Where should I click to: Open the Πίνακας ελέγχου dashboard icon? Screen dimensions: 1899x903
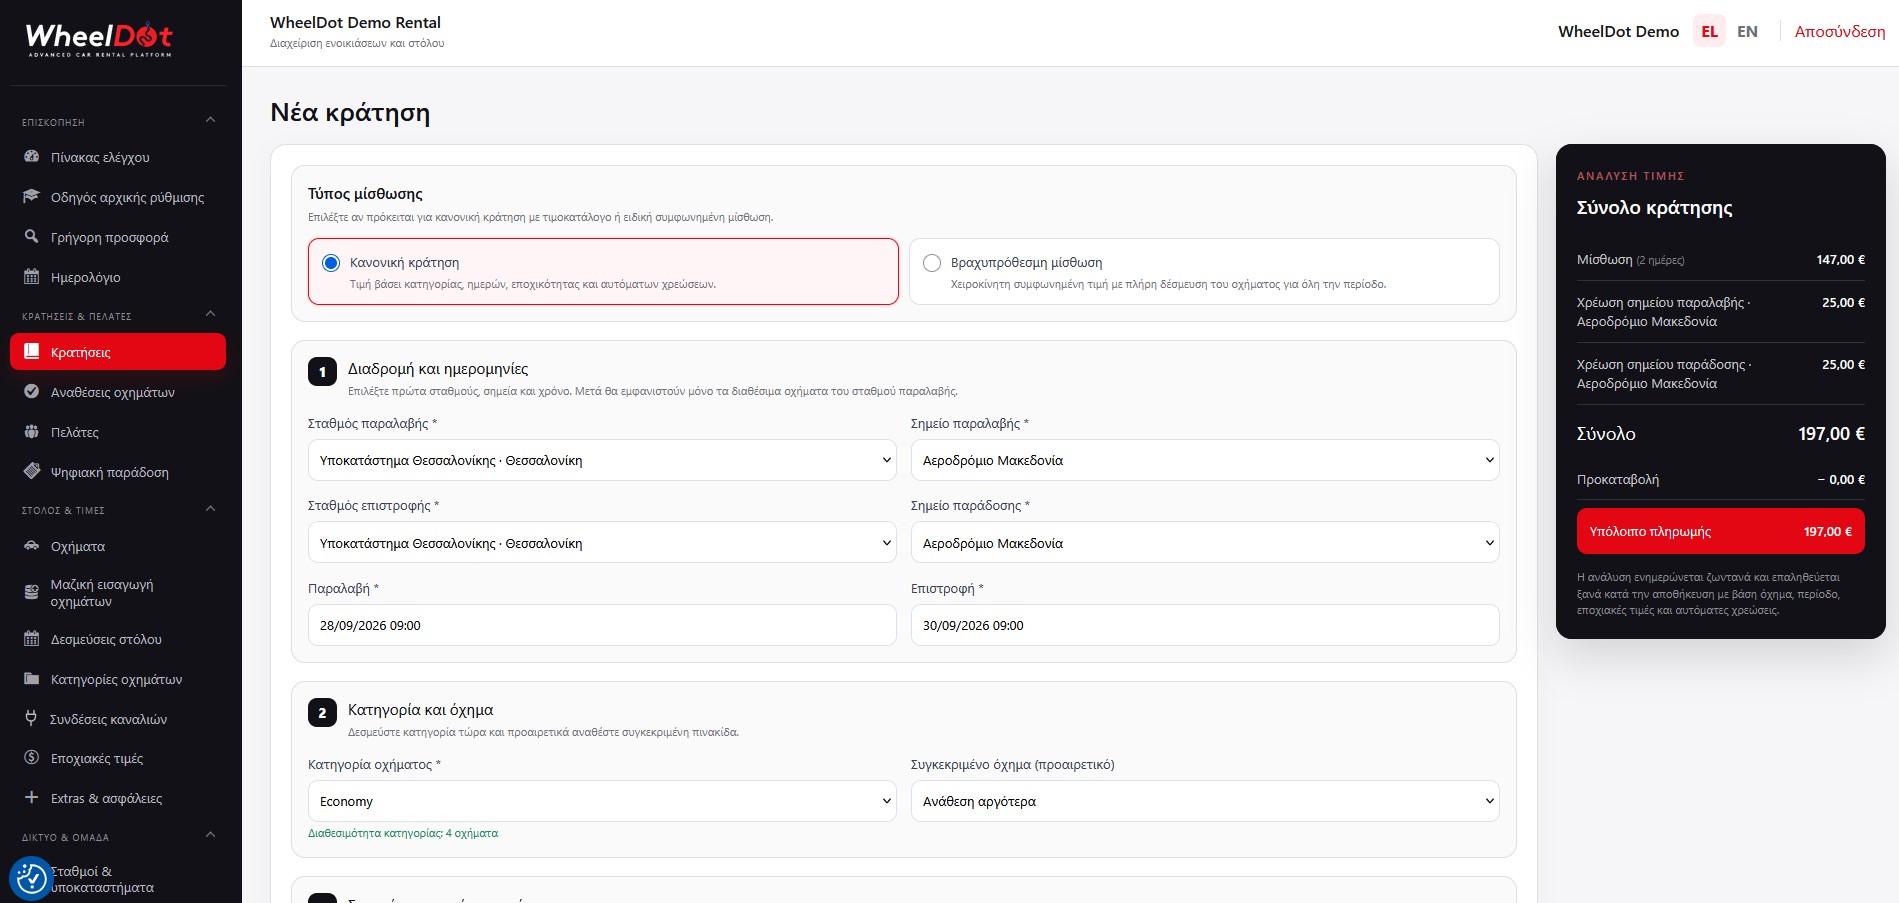tap(31, 157)
